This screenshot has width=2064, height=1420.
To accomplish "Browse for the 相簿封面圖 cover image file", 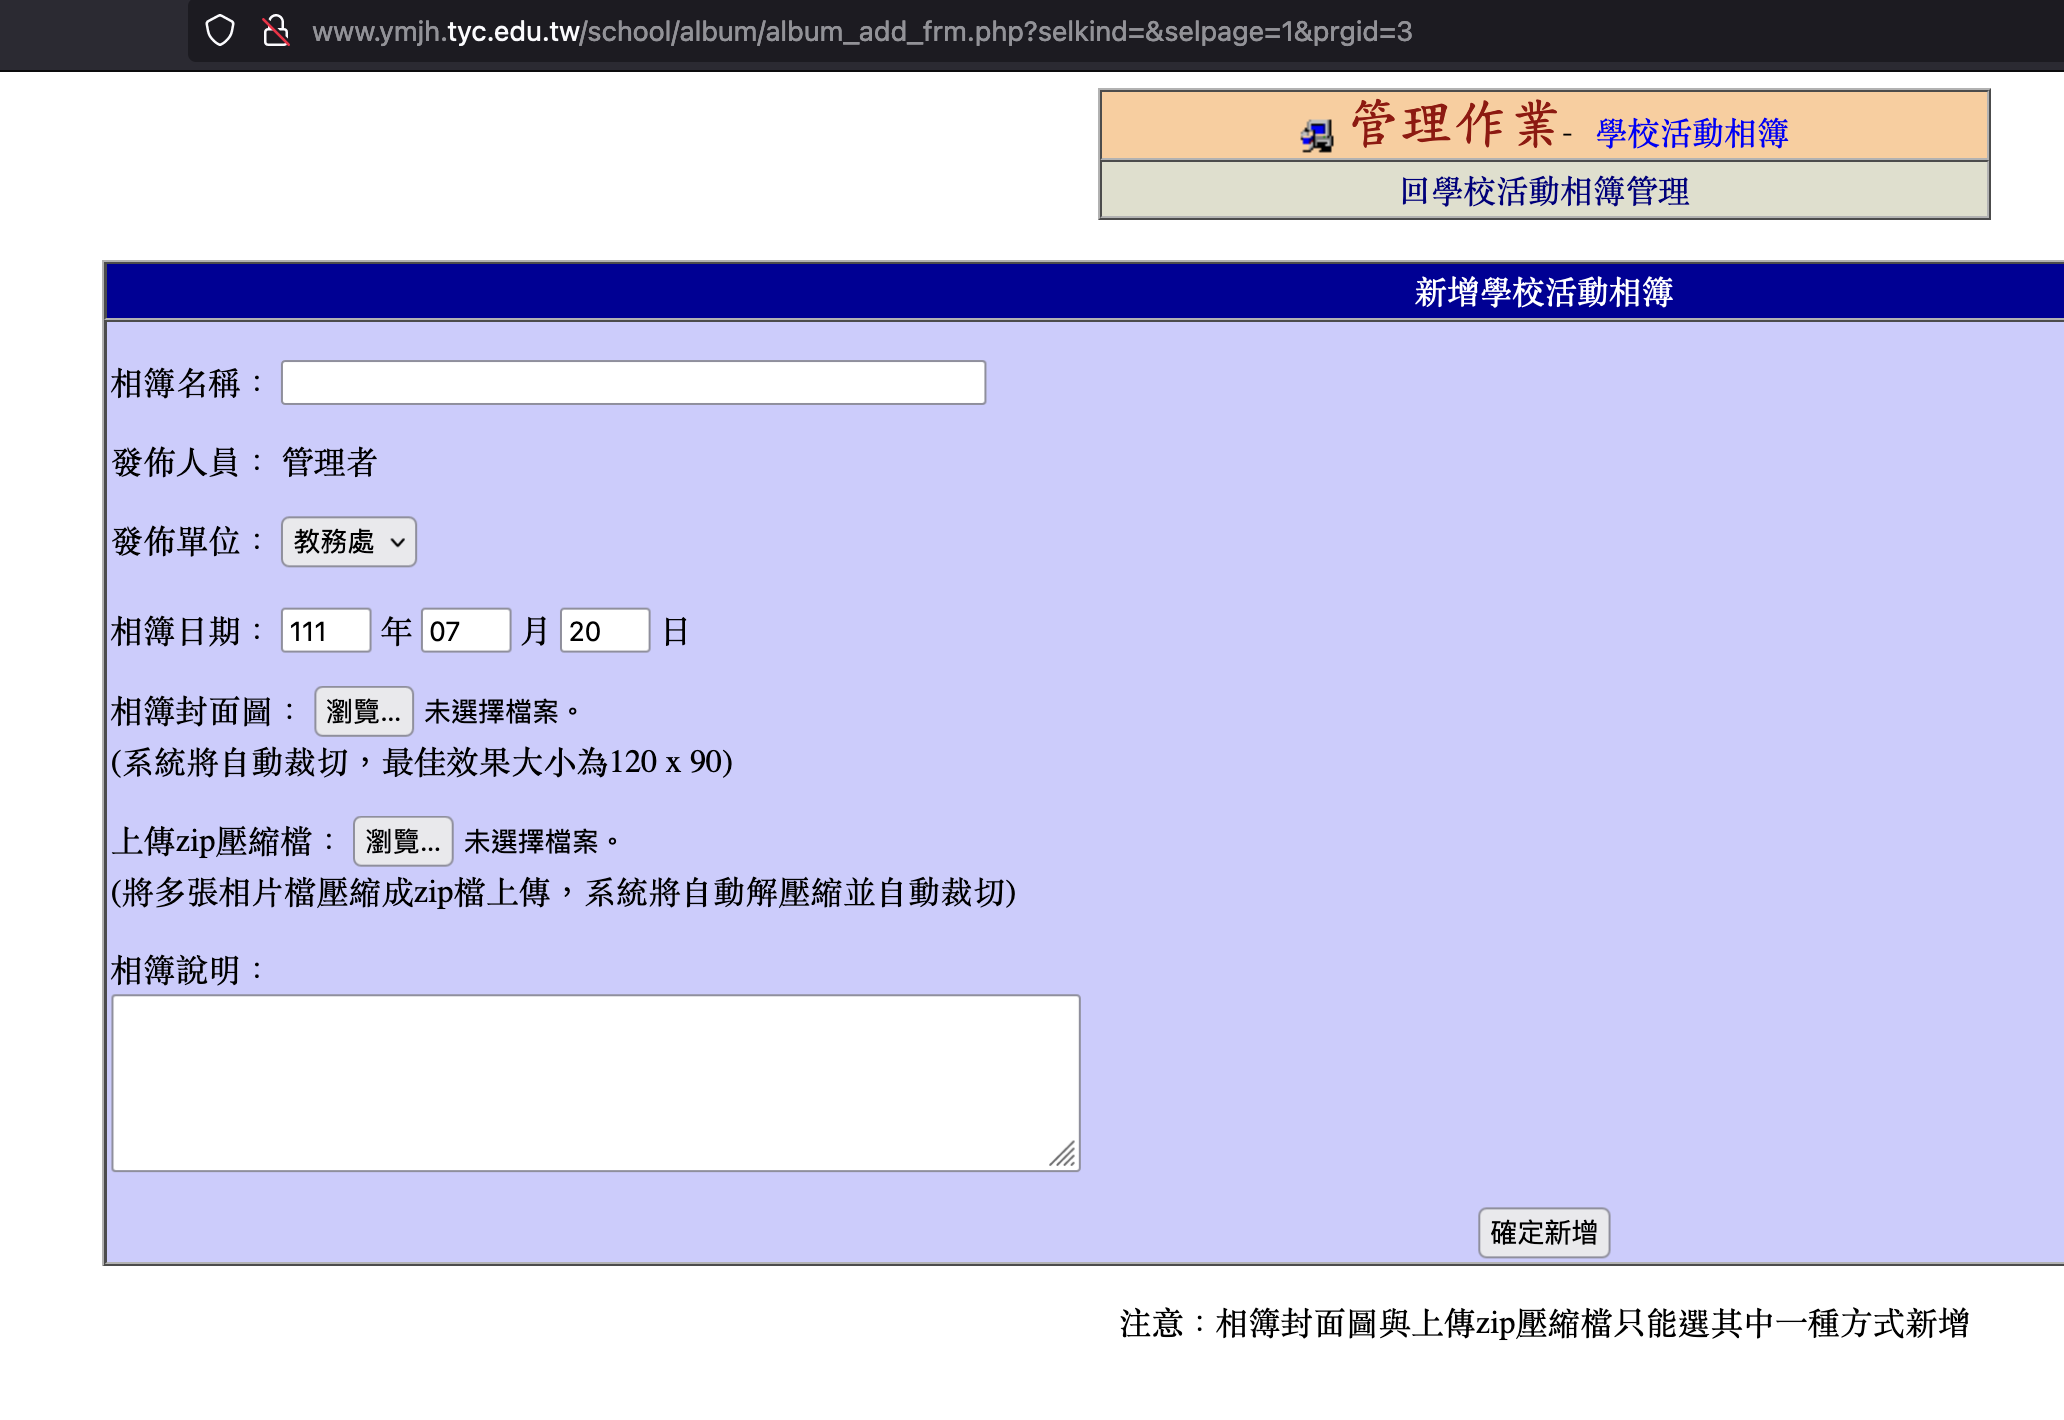I will (x=364, y=712).
